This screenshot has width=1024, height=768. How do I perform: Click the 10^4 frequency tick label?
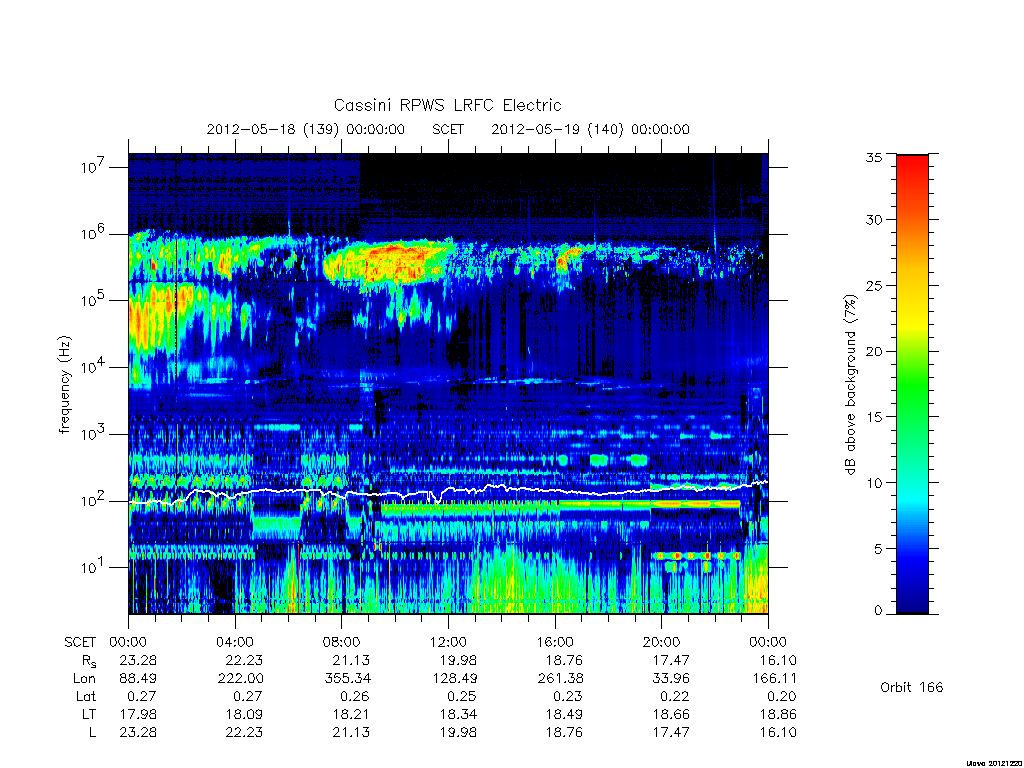tap(94, 367)
